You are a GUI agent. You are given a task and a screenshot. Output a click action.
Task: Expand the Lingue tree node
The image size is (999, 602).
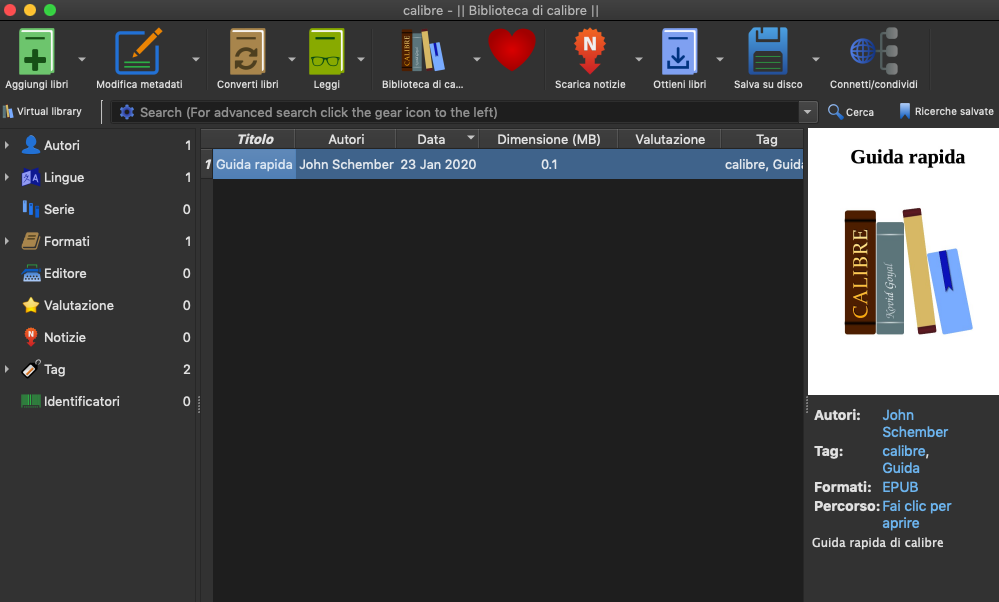pyautogui.click(x=7, y=176)
